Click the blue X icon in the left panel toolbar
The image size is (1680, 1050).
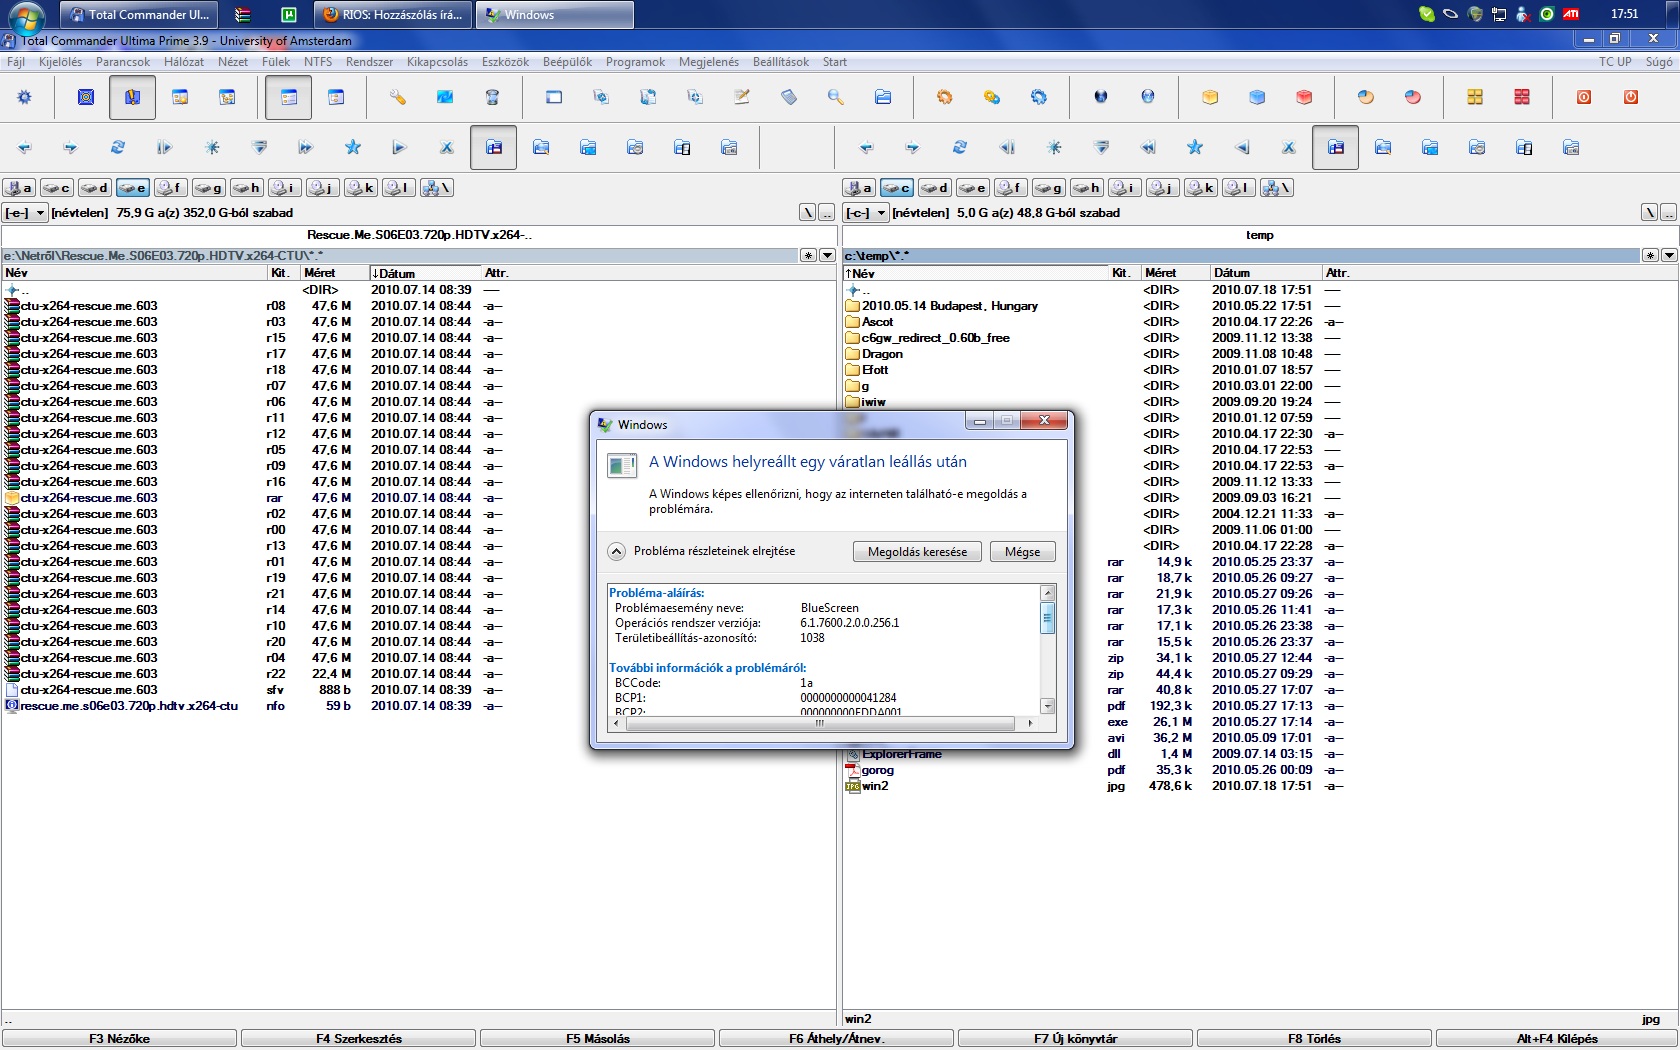click(447, 148)
